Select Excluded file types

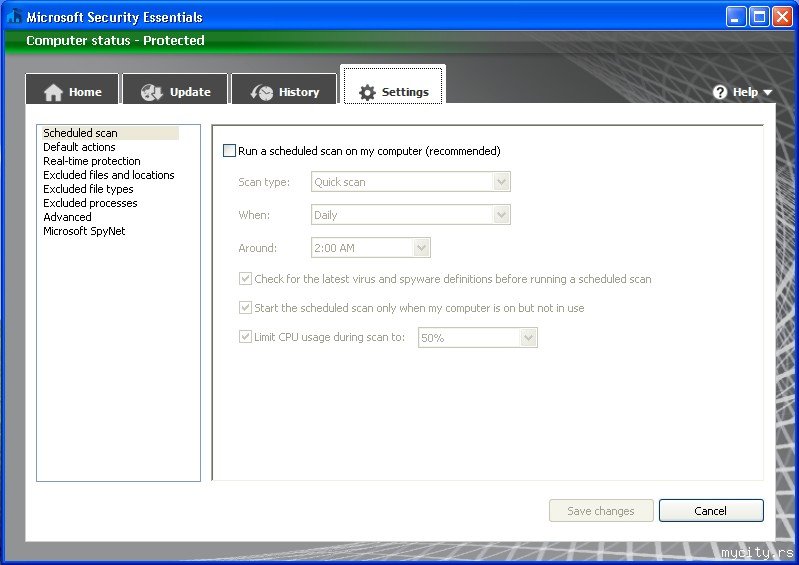coord(88,189)
